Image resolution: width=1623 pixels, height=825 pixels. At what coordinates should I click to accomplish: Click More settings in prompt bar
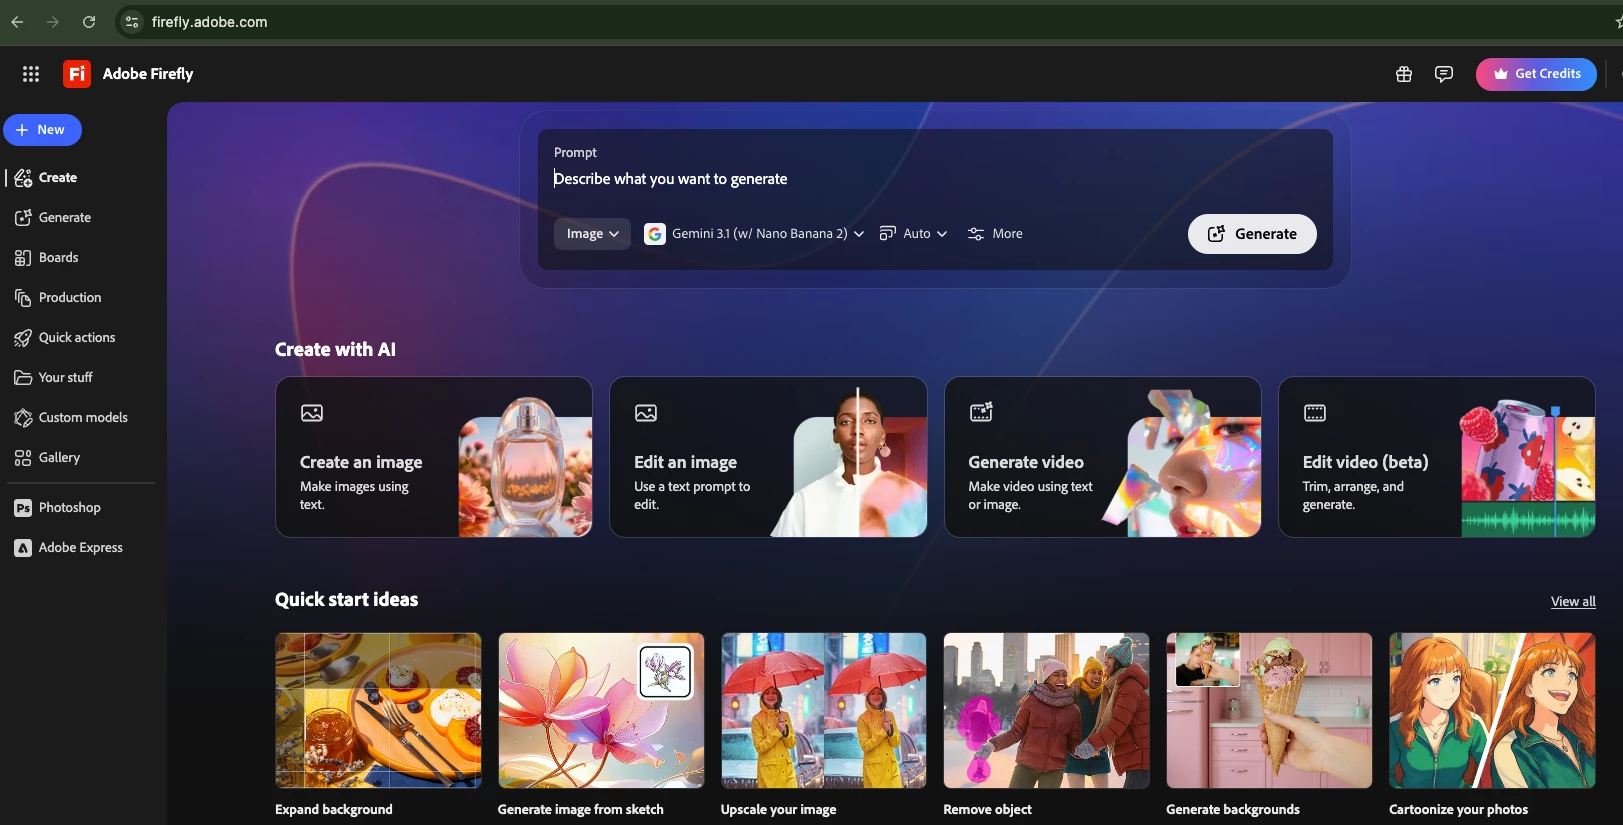pyautogui.click(x=995, y=234)
